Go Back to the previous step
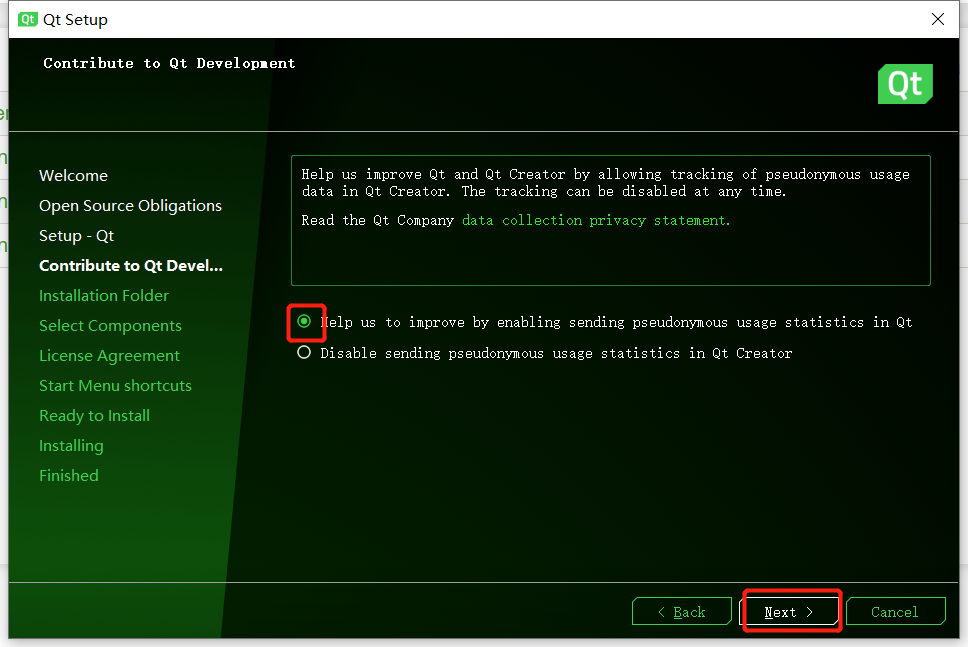Screen dimensions: 968x647 pyautogui.click(x=682, y=612)
